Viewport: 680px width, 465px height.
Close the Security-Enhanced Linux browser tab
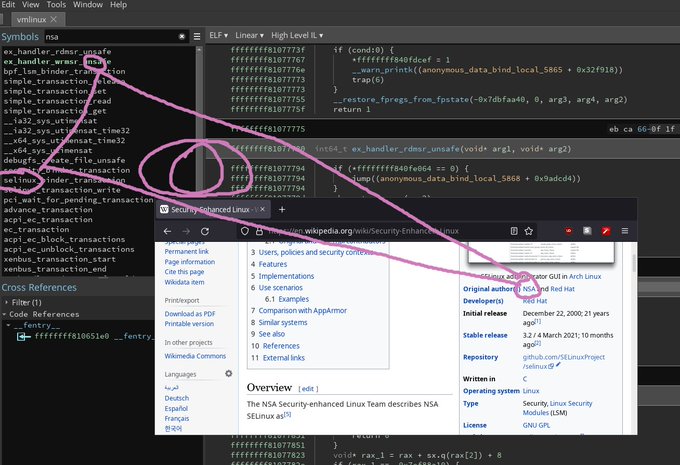262,210
